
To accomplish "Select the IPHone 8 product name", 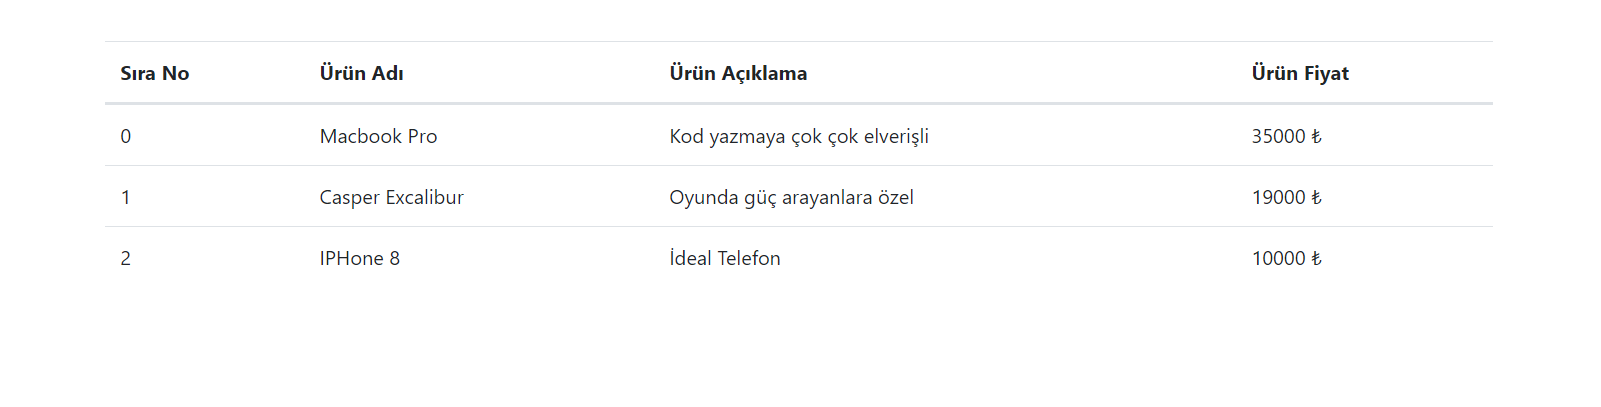I will pos(360,258).
